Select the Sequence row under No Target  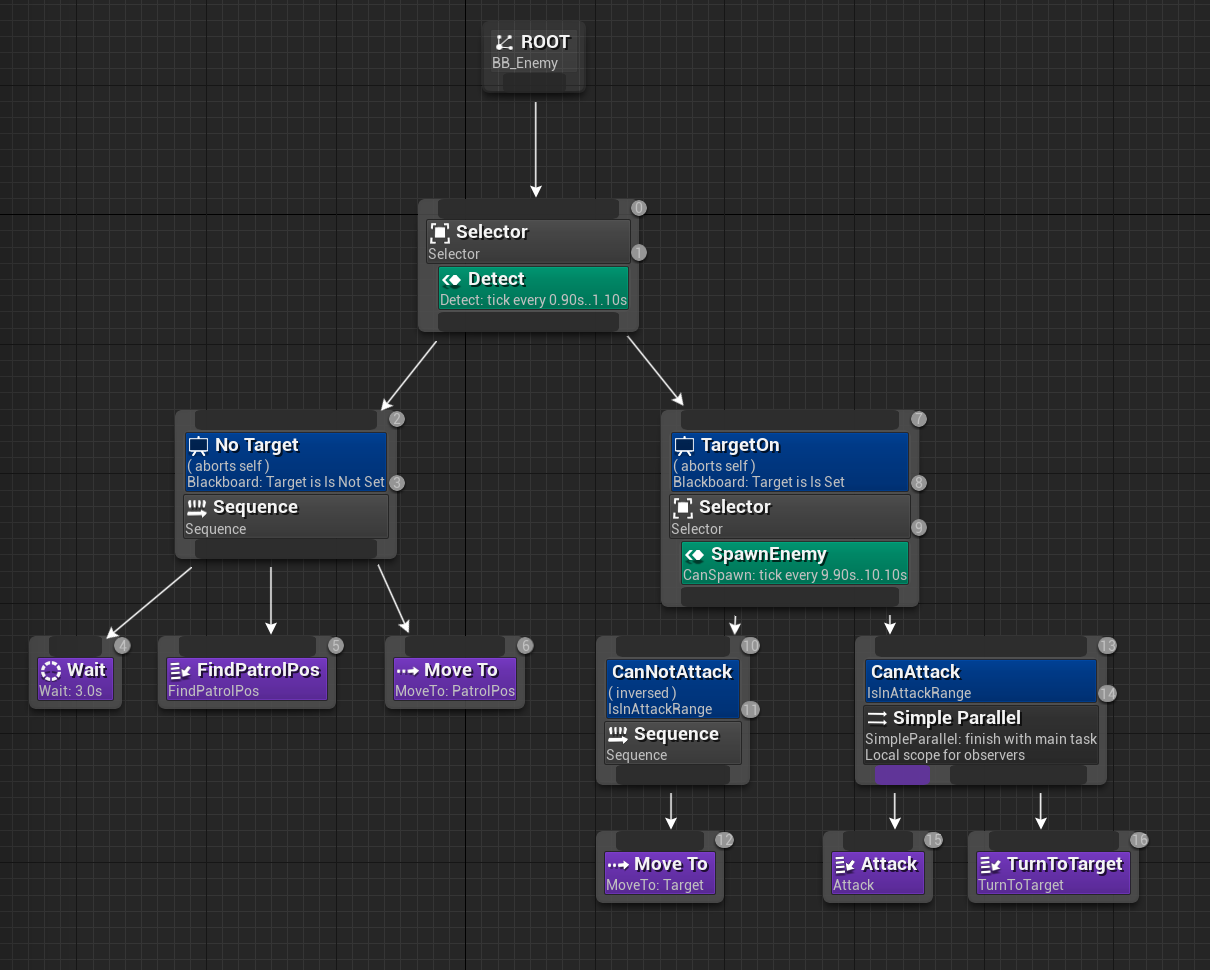[286, 517]
